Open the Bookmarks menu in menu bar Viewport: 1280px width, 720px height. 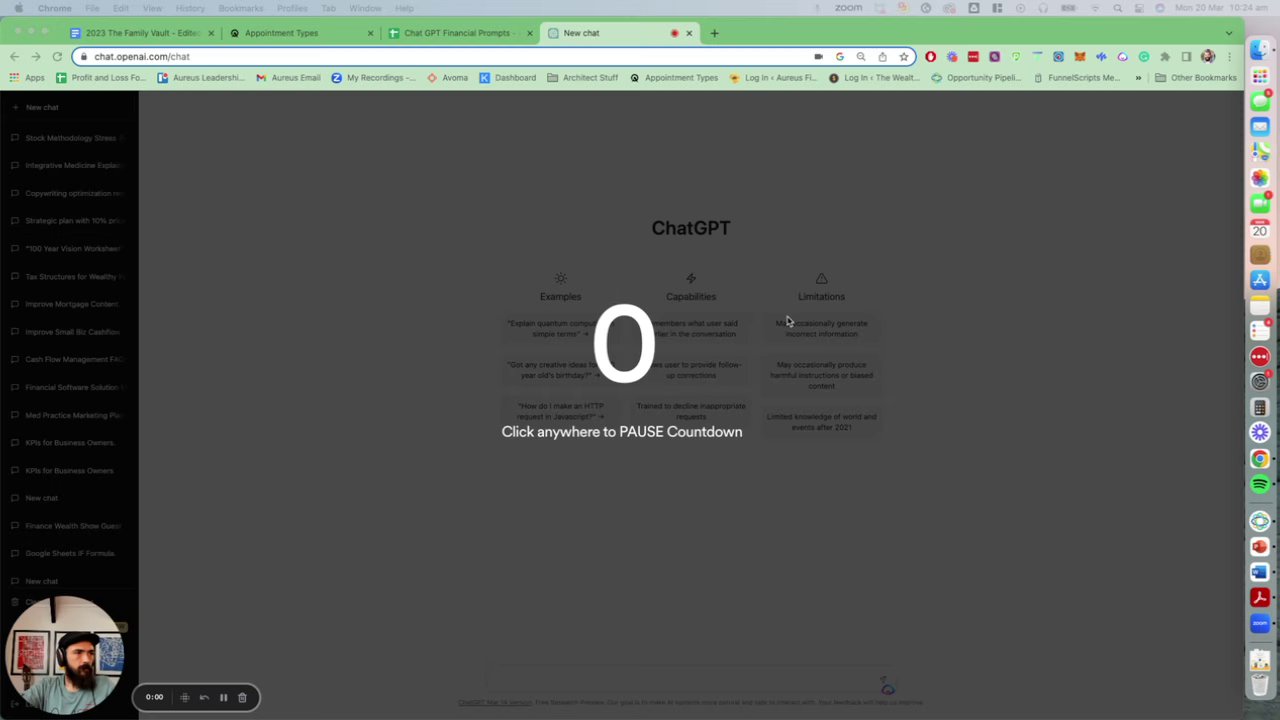241,8
